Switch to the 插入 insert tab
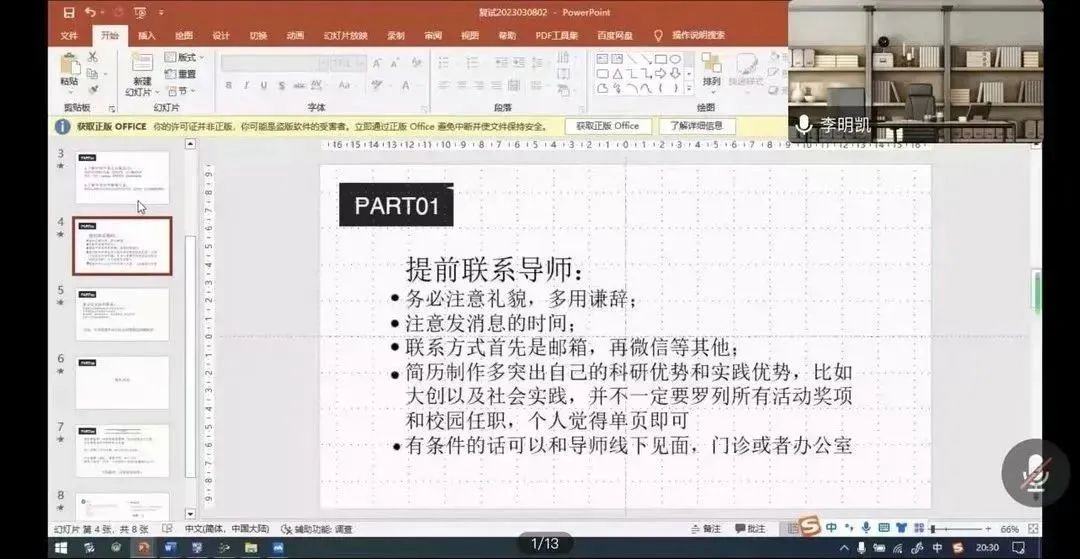 [x=147, y=36]
